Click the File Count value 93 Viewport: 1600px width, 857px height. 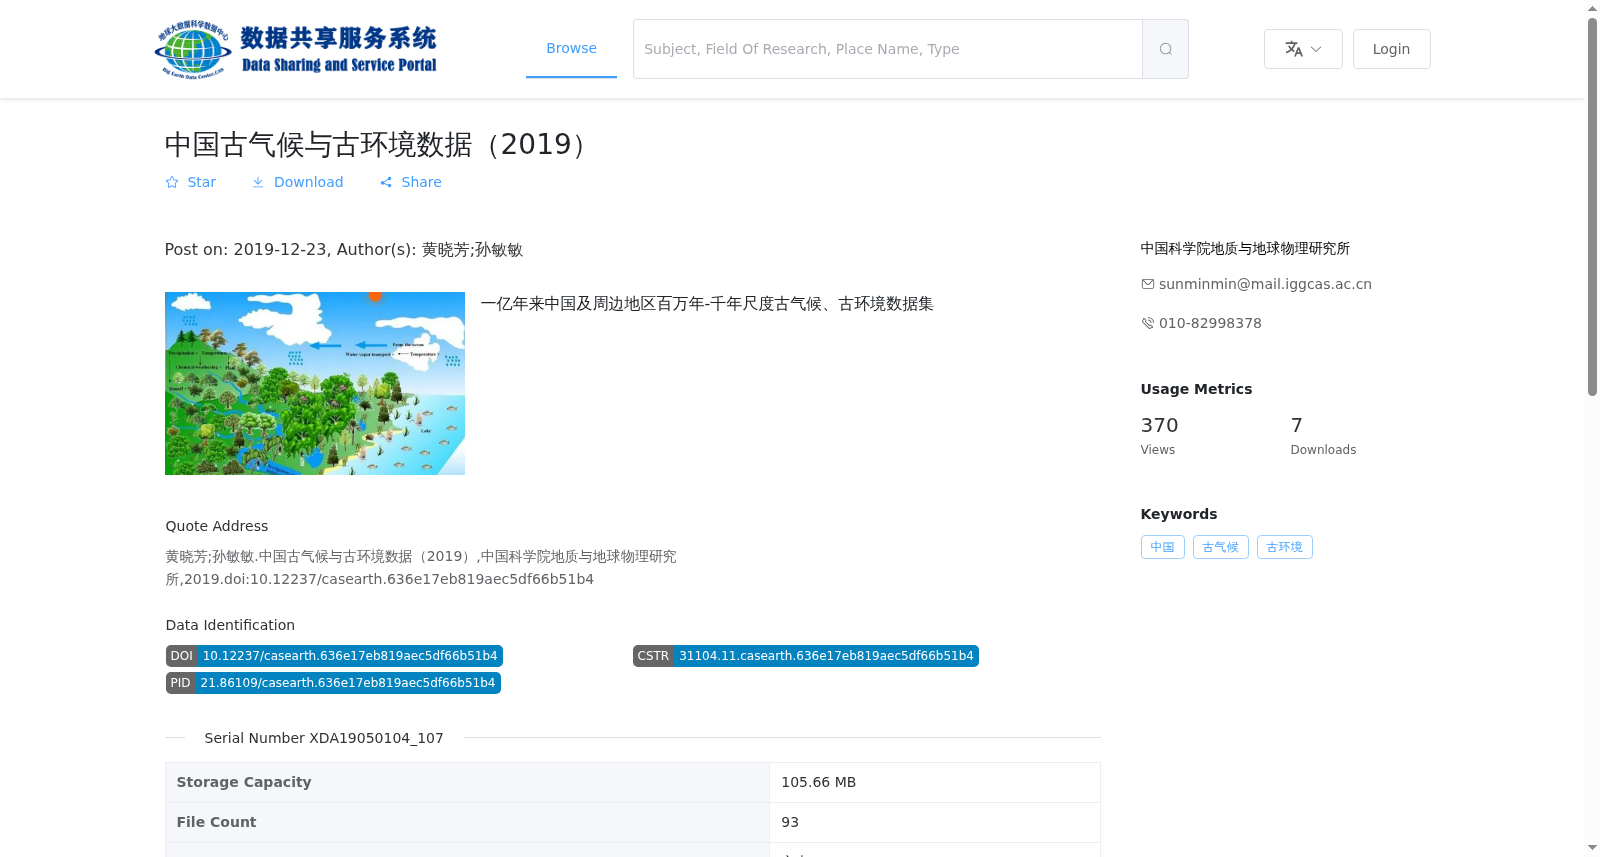(x=790, y=822)
